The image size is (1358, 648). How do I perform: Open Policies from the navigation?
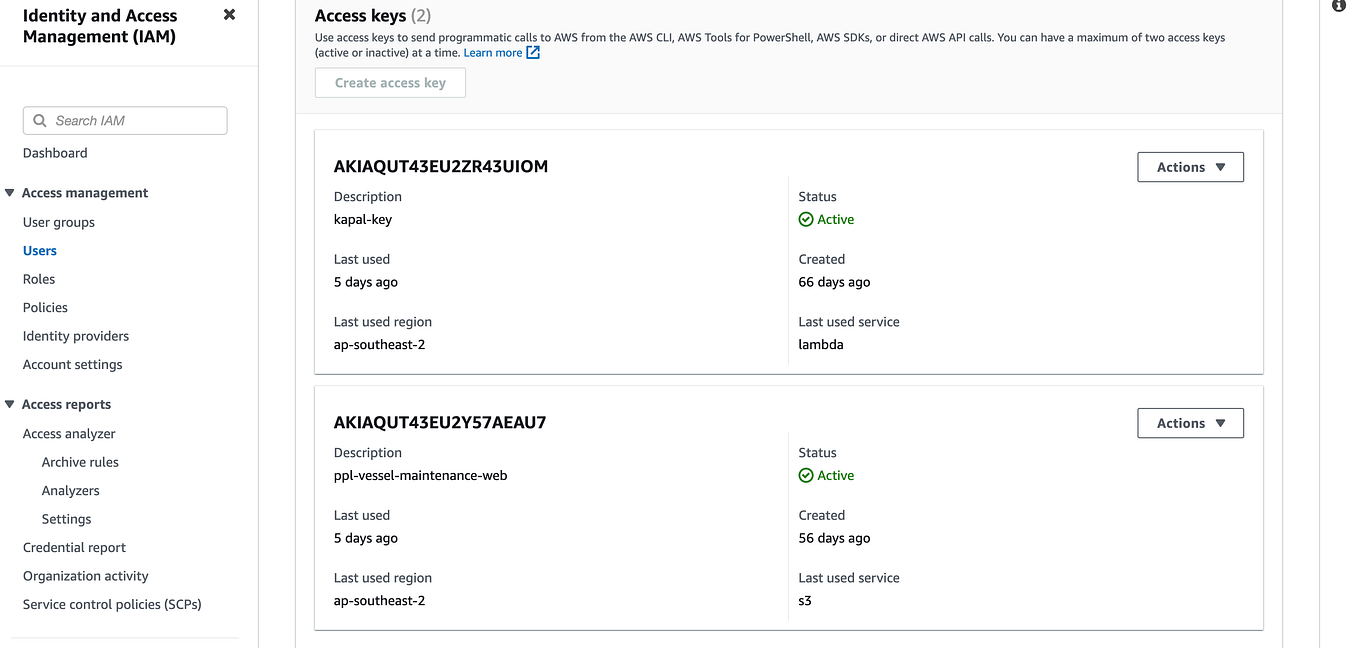click(45, 307)
